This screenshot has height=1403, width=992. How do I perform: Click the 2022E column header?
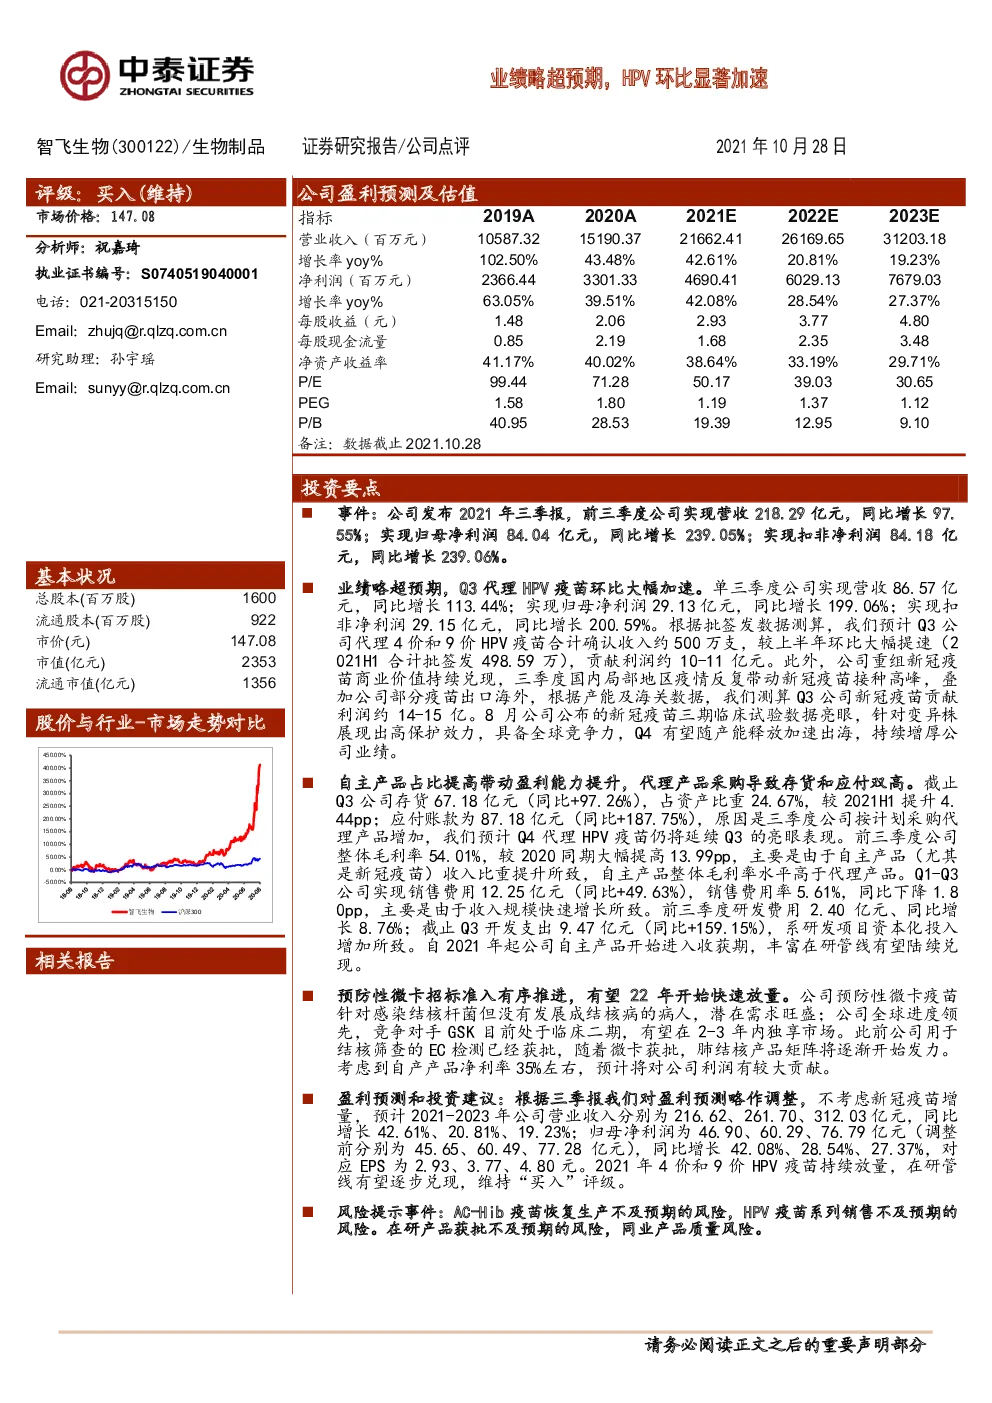813,216
